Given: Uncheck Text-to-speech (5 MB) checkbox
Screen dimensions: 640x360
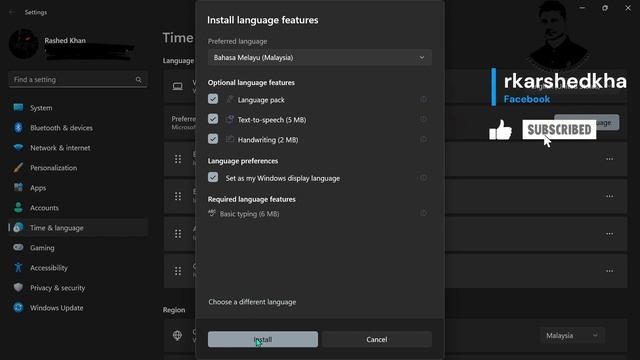Looking at the screenshot, I should click(x=213, y=119).
